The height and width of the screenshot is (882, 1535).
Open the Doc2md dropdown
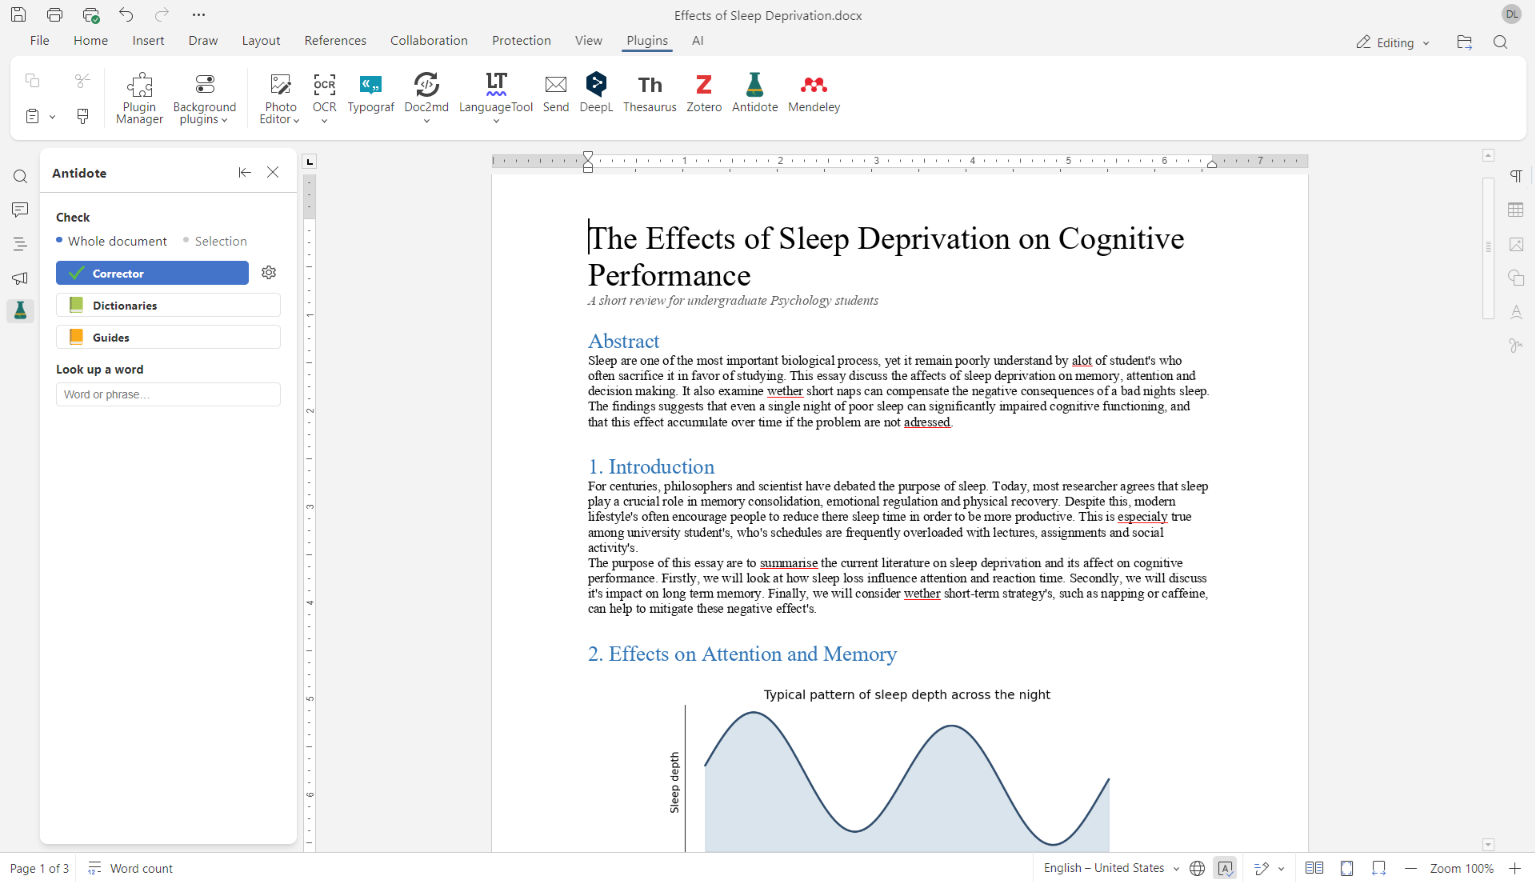tap(427, 121)
